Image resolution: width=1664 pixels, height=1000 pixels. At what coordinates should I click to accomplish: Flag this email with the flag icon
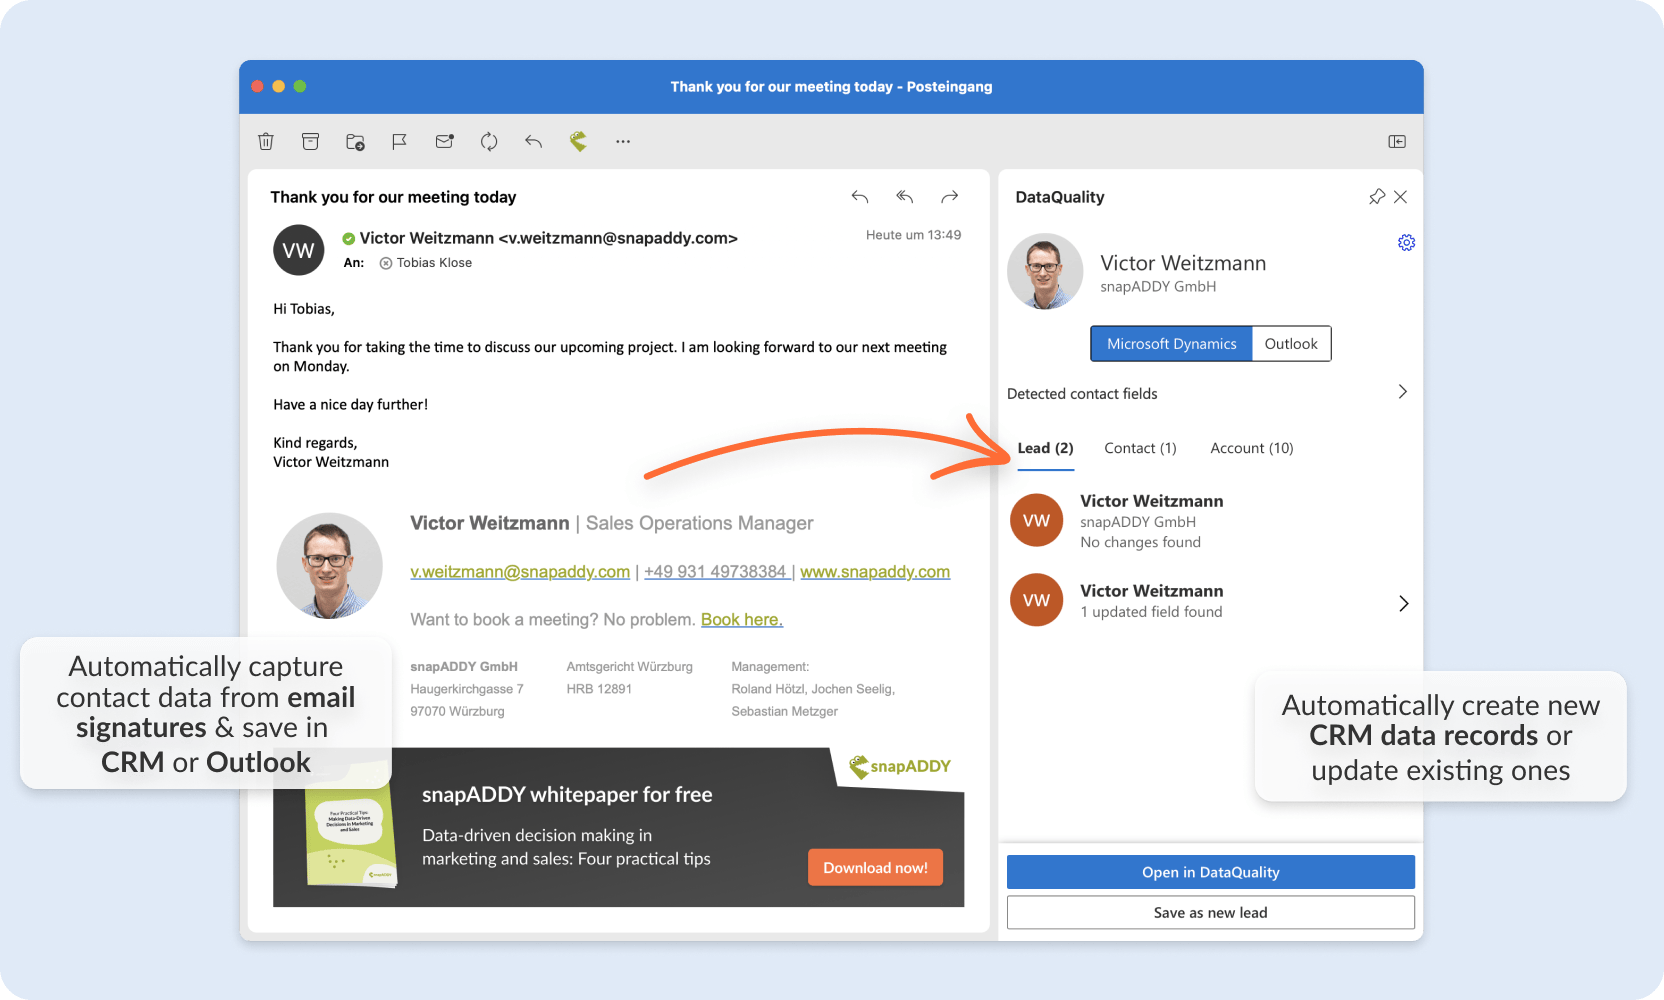399,142
